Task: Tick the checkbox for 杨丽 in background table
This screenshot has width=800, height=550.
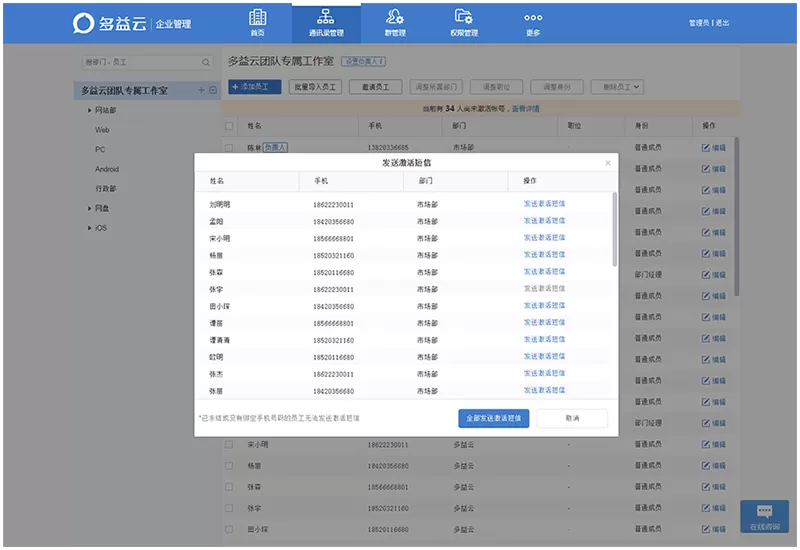Action: [x=229, y=465]
